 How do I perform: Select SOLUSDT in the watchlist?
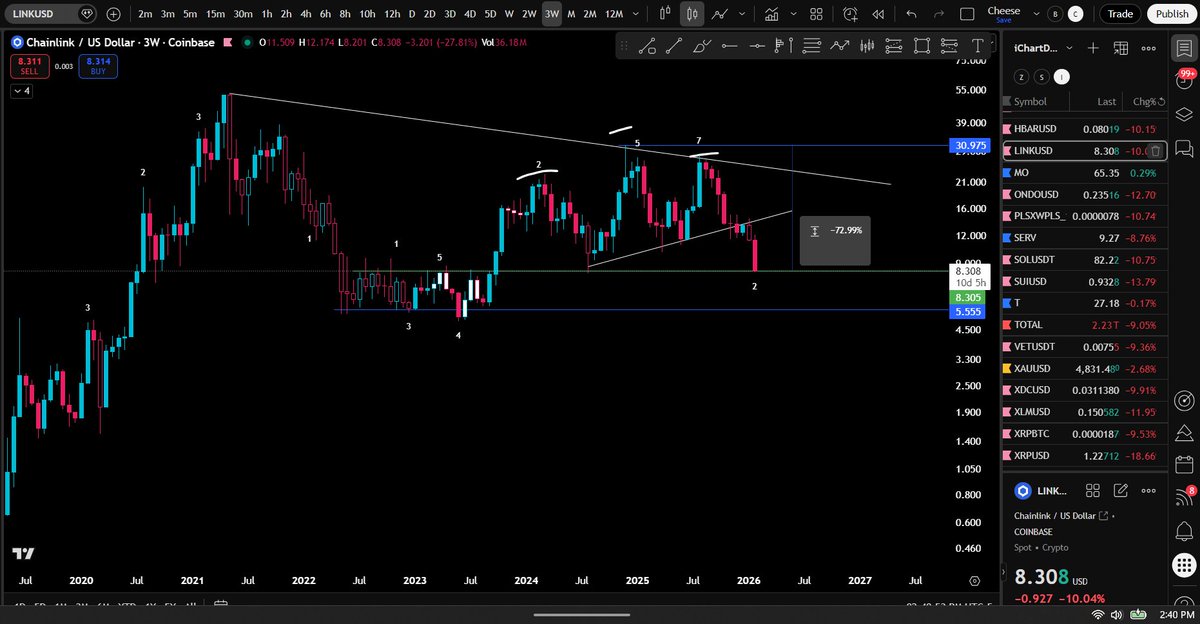(x=1084, y=259)
